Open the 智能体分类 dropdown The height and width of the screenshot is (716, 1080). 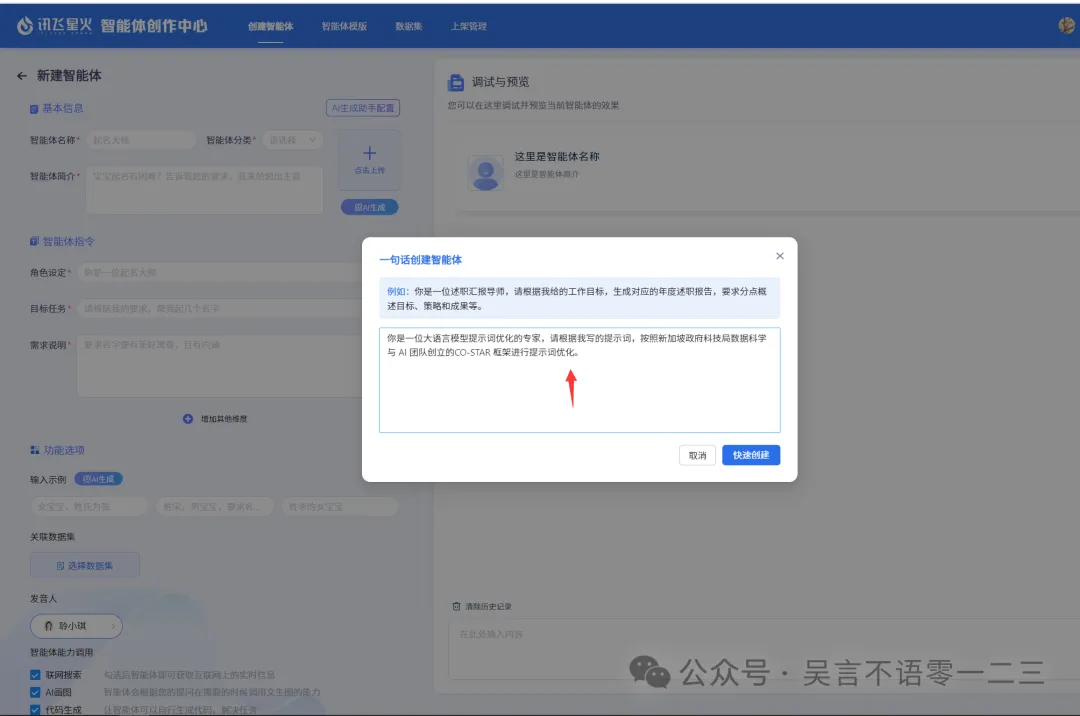[292, 140]
